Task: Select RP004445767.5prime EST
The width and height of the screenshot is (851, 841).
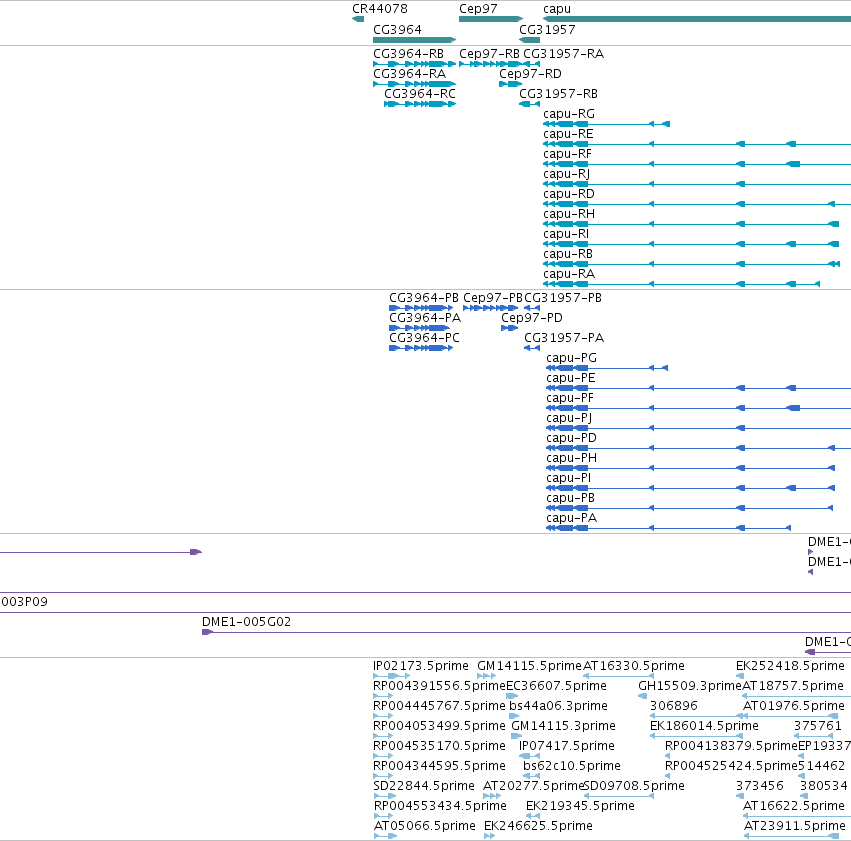Action: tap(383, 716)
